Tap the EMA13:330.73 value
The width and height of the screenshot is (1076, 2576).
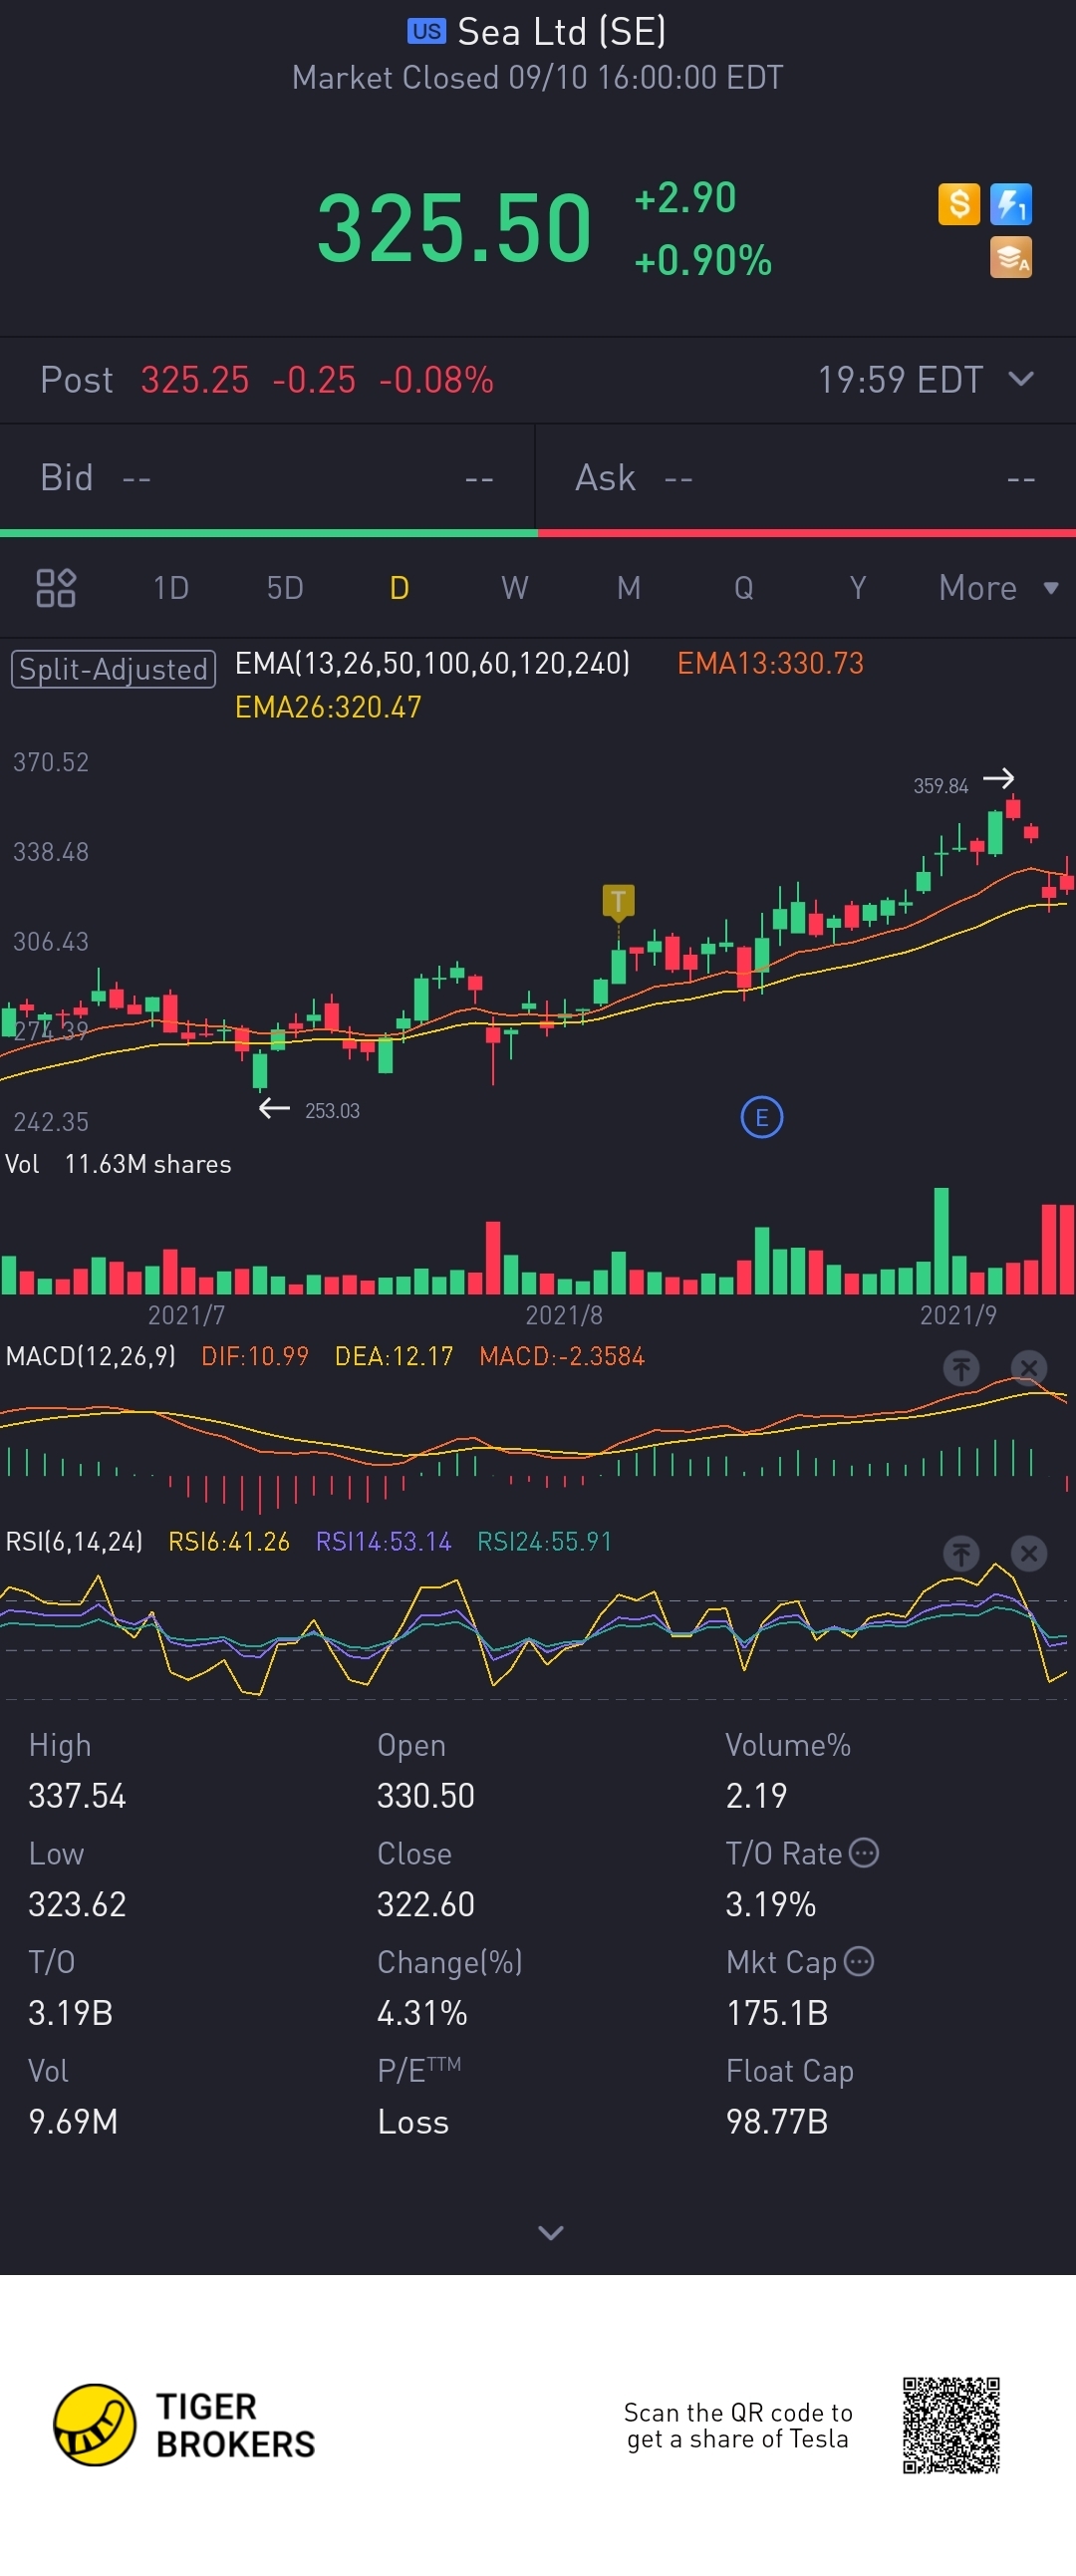click(770, 663)
